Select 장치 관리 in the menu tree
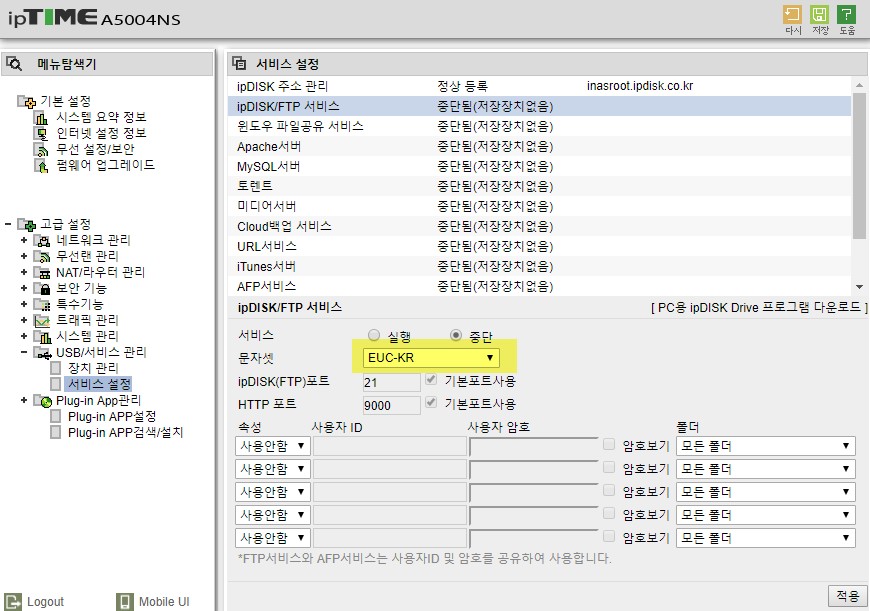Screen dimensions: 870x611 pyautogui.click(x=93, y=368)
